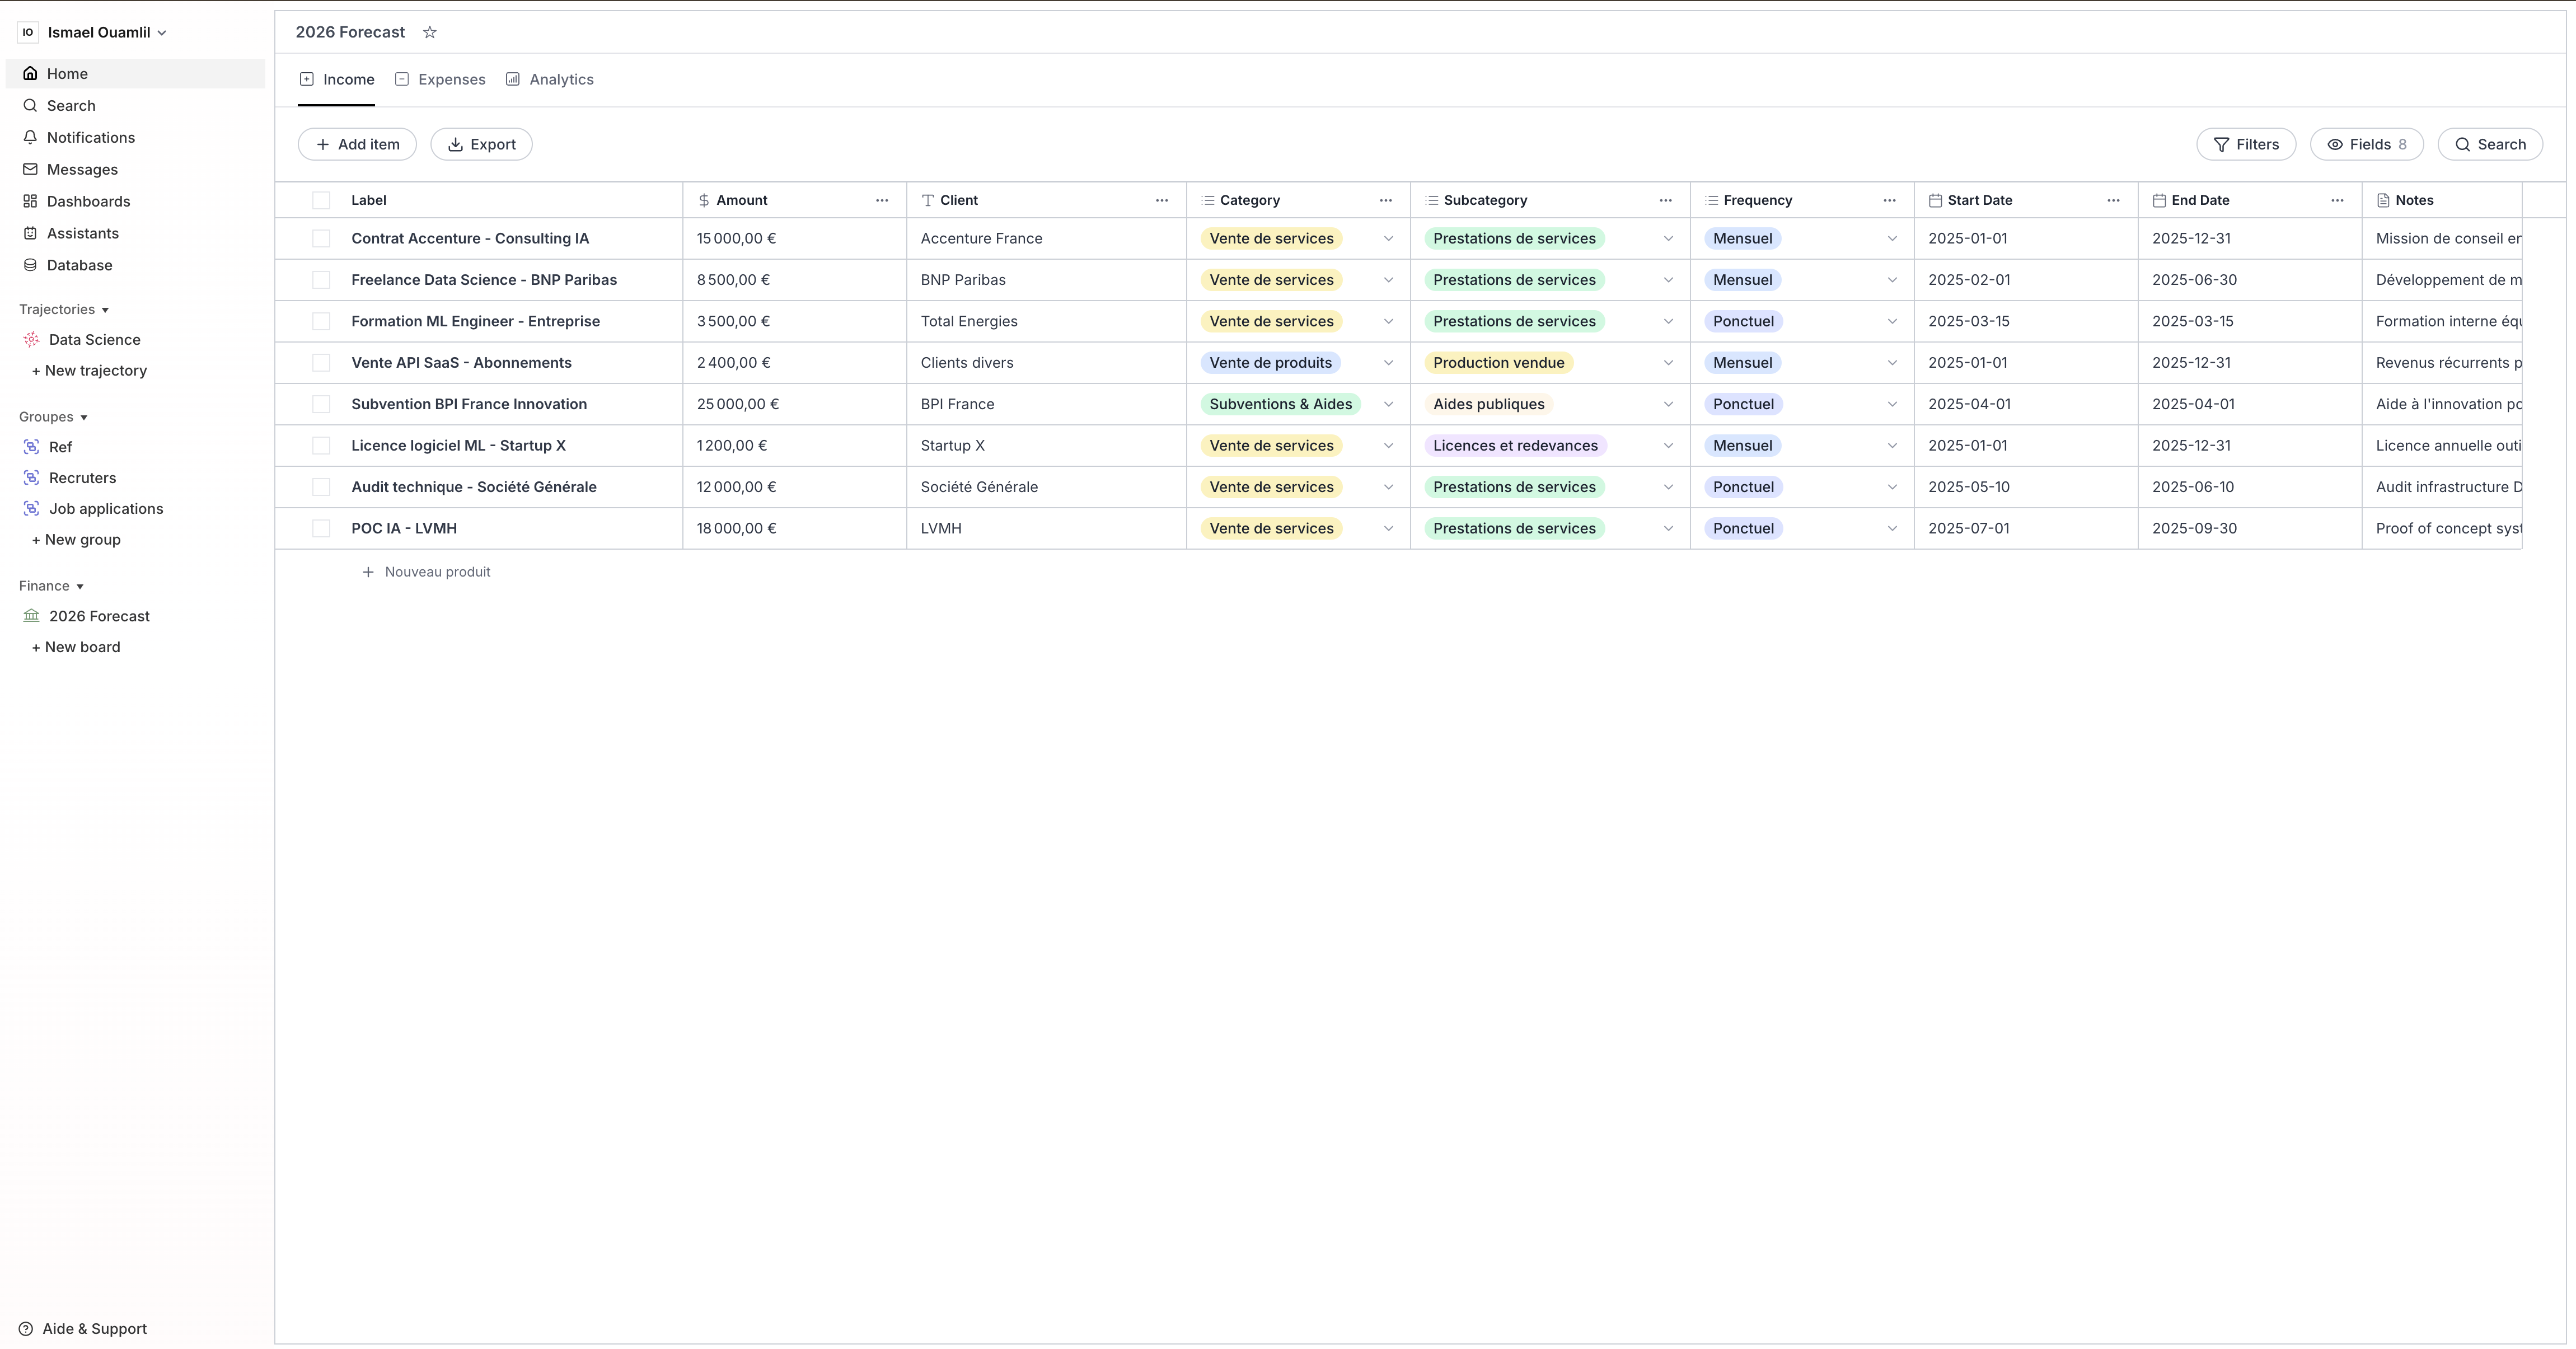Open the Dashboards section

(x=89, y=201)
